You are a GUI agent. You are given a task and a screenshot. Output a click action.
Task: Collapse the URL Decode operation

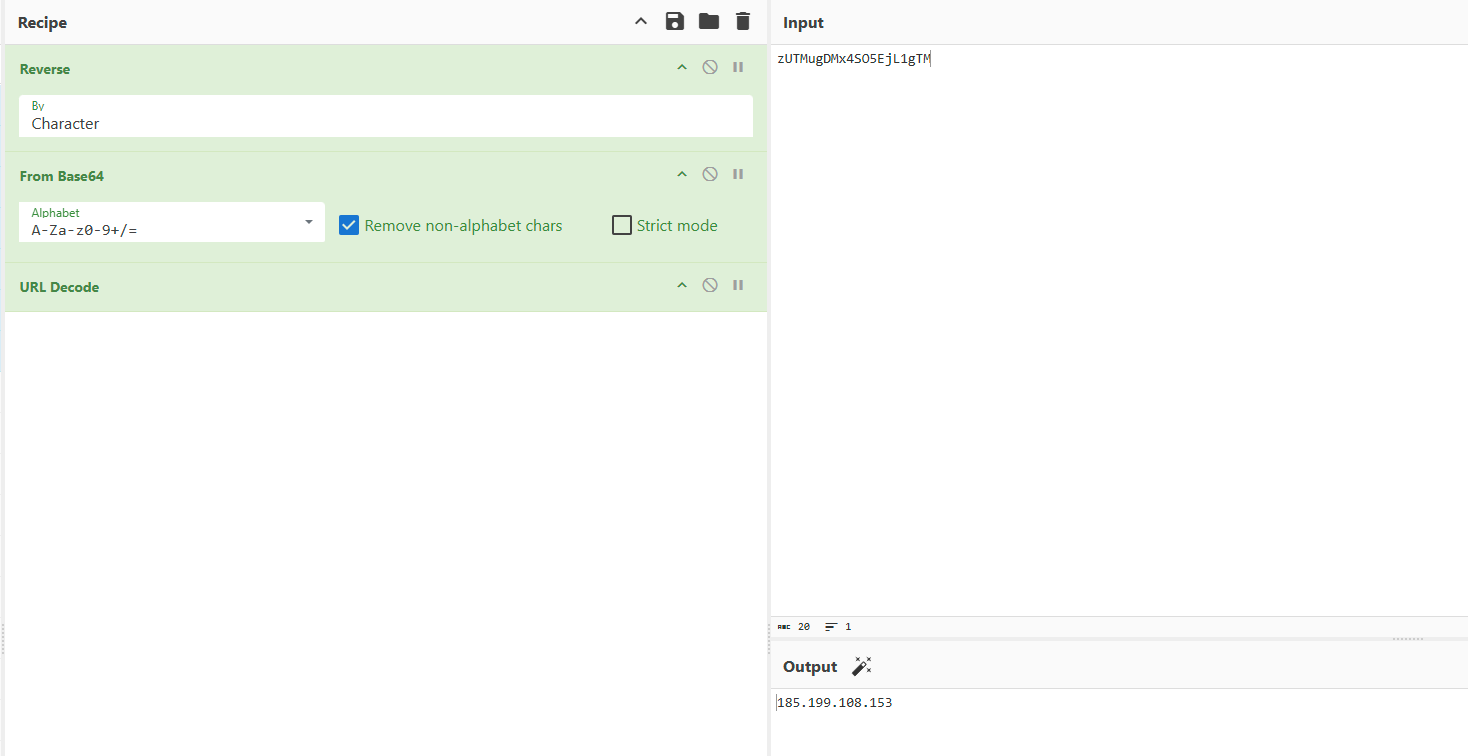click(682, 285)
